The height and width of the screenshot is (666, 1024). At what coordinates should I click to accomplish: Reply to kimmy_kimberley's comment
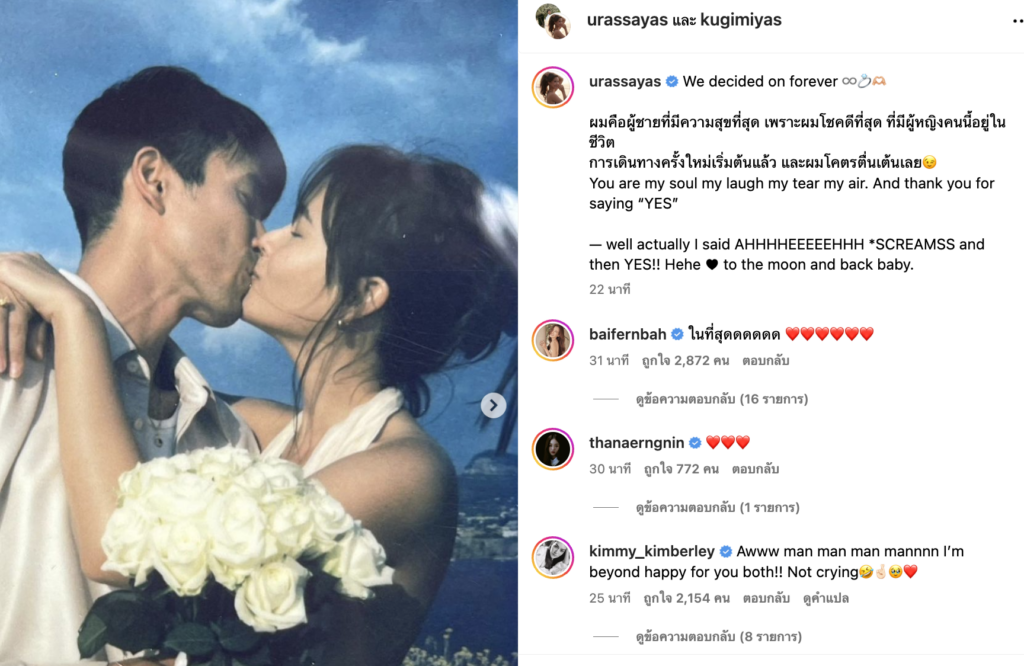pyautogui.click(x=766, y=598)
